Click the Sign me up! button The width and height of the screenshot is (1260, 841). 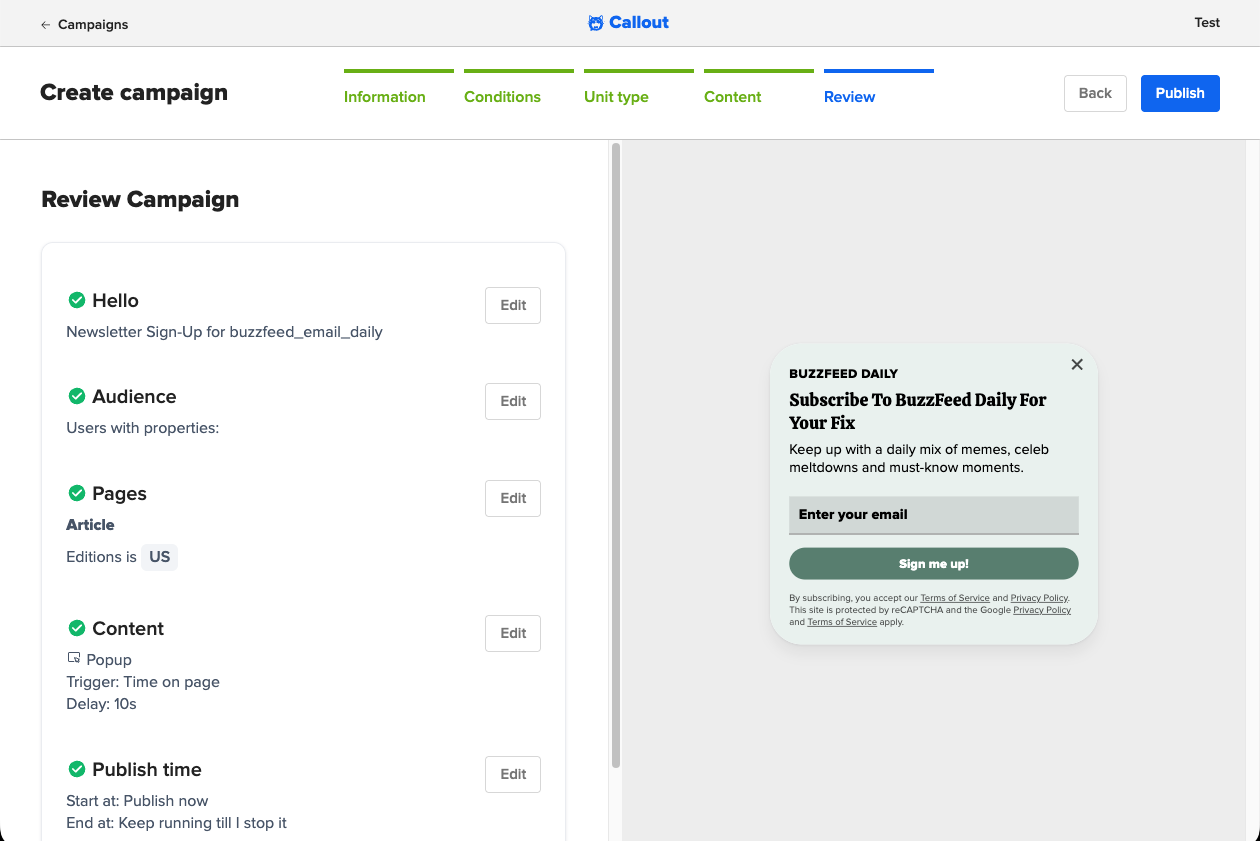click(934, 564)
